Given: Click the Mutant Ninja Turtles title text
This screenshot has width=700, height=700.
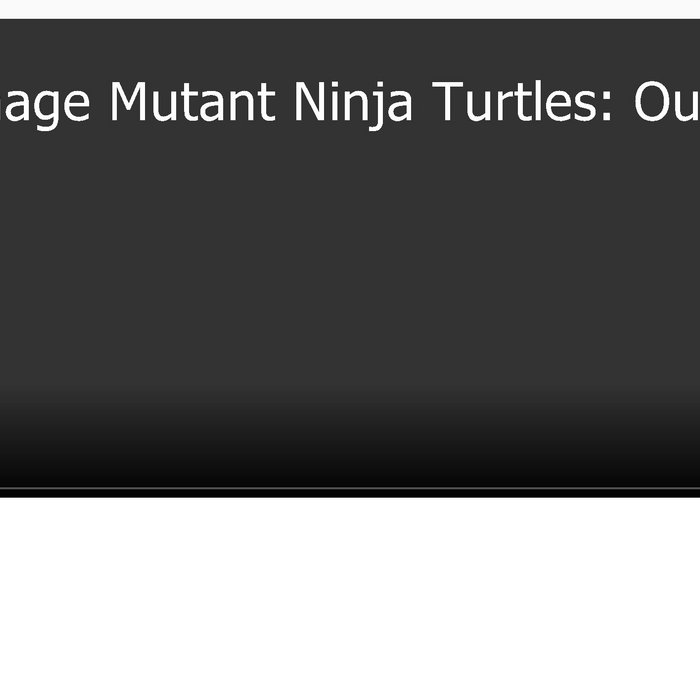Looking at the screenshot, I should 350,103.
